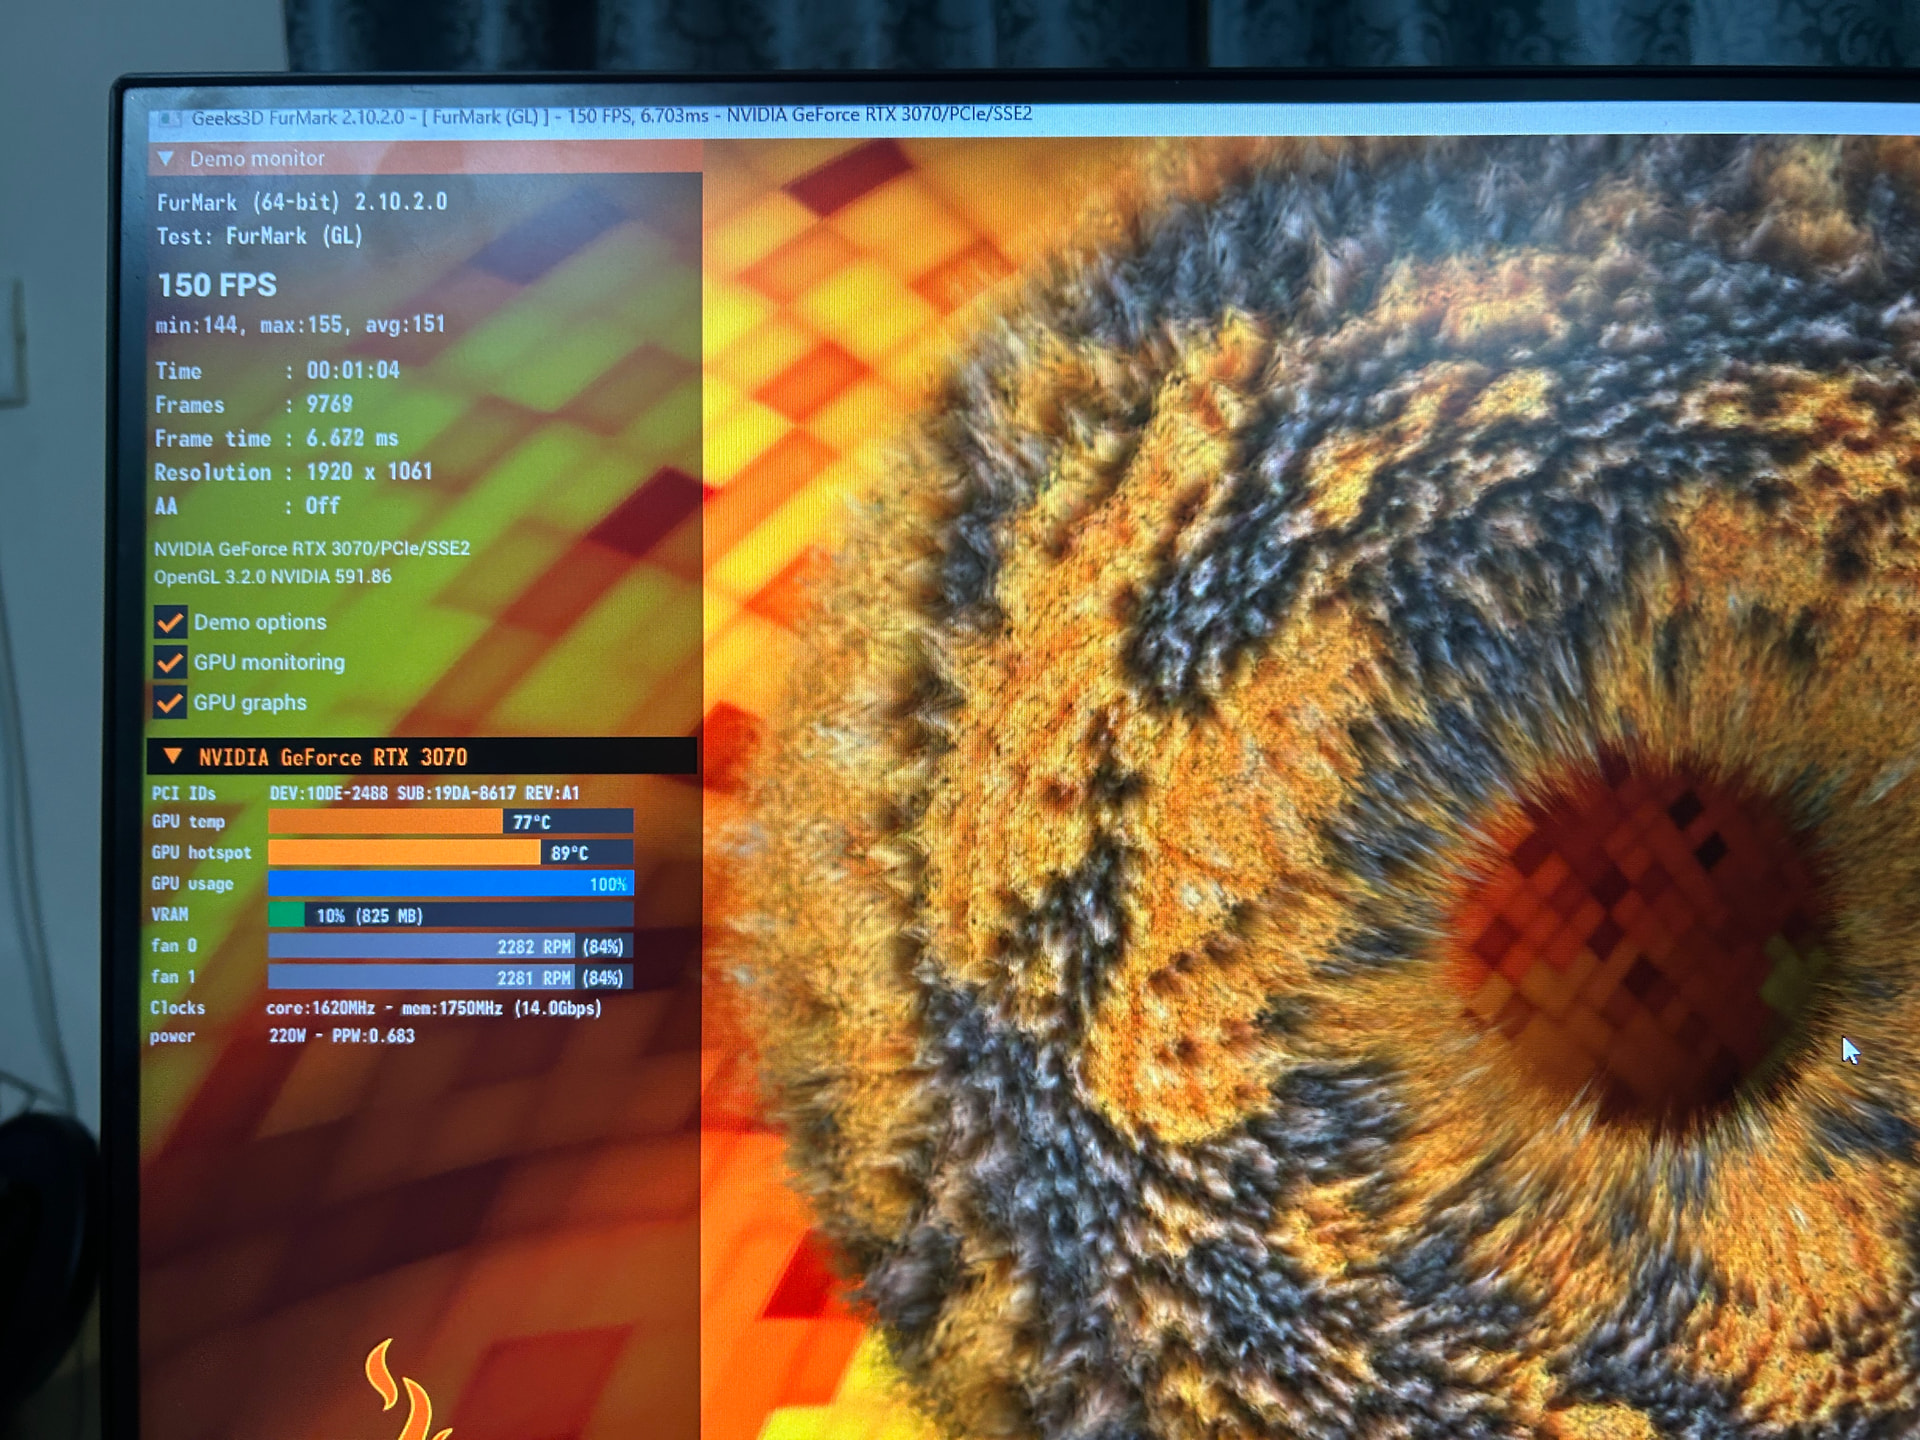The width and height of the screenshot is (1920, 1440).
Task: Click the large 150 FPS readout
Action: pos(217,285)
